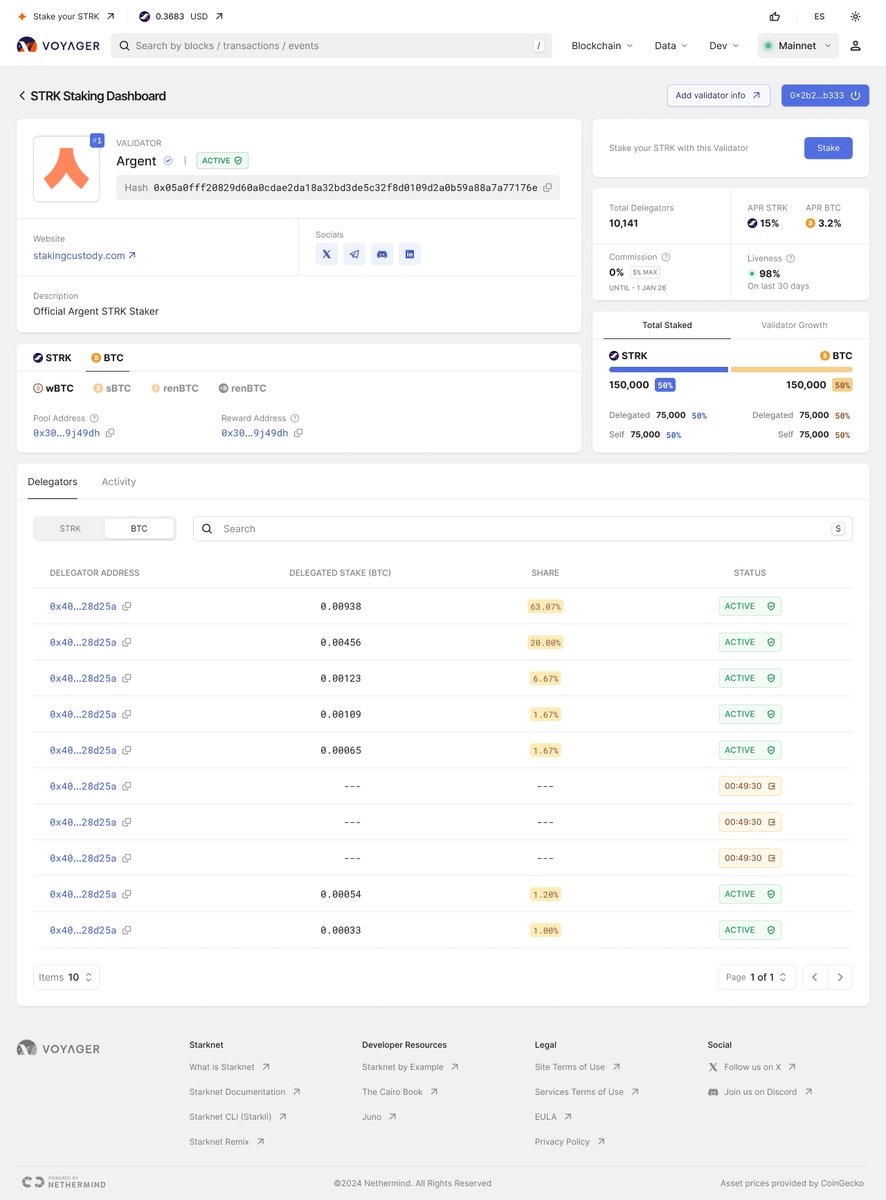The image size is (886, 1200).
Task: Select the sBTC token option
Action: [x=112, y=388]
